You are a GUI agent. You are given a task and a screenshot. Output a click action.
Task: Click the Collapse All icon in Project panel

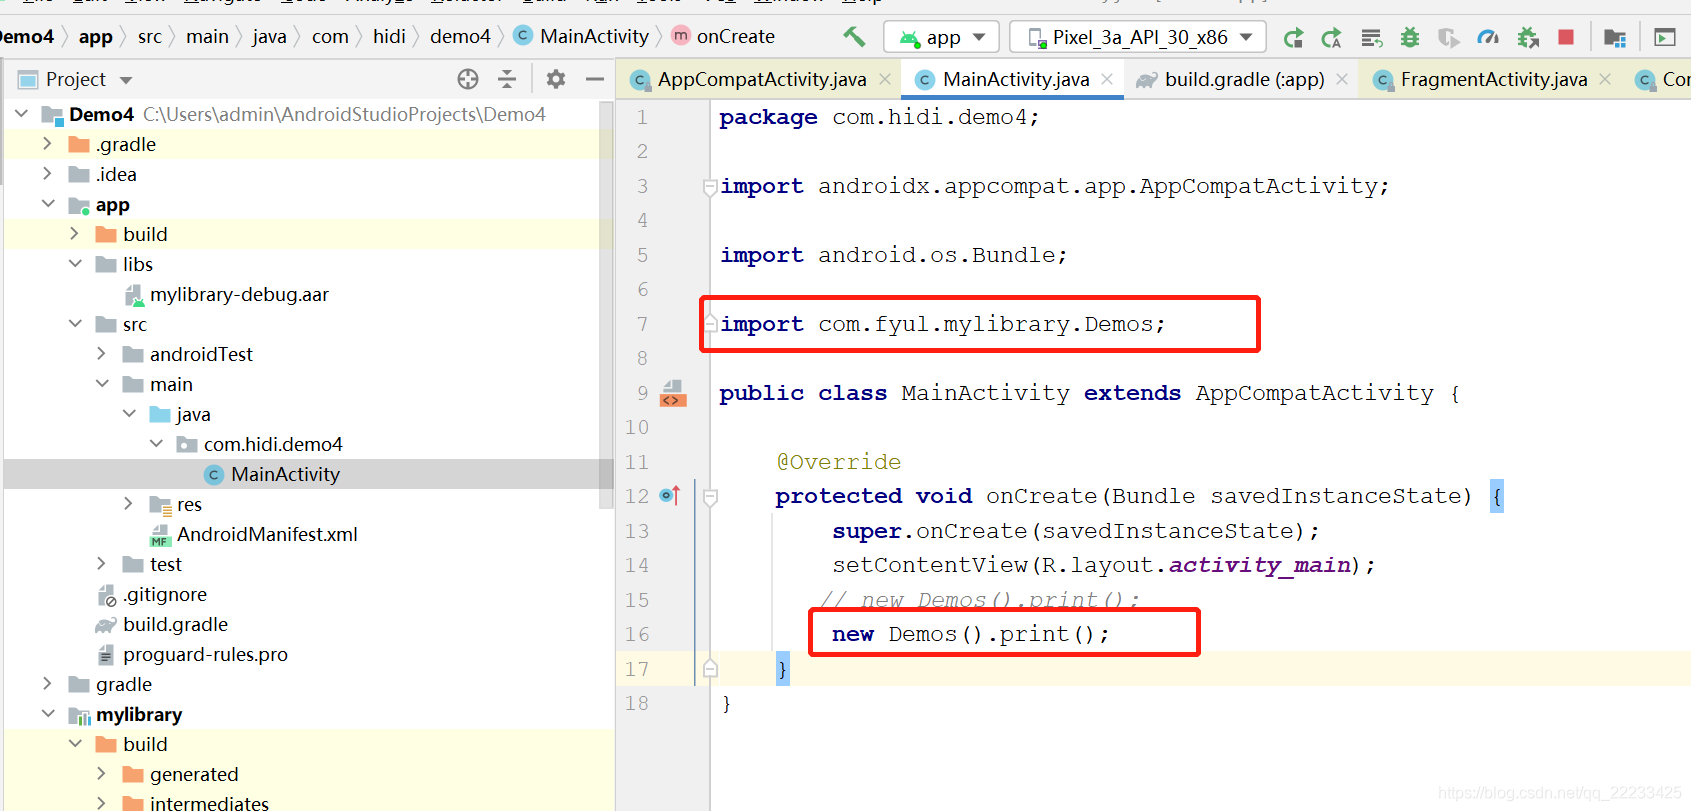[507, 79]
